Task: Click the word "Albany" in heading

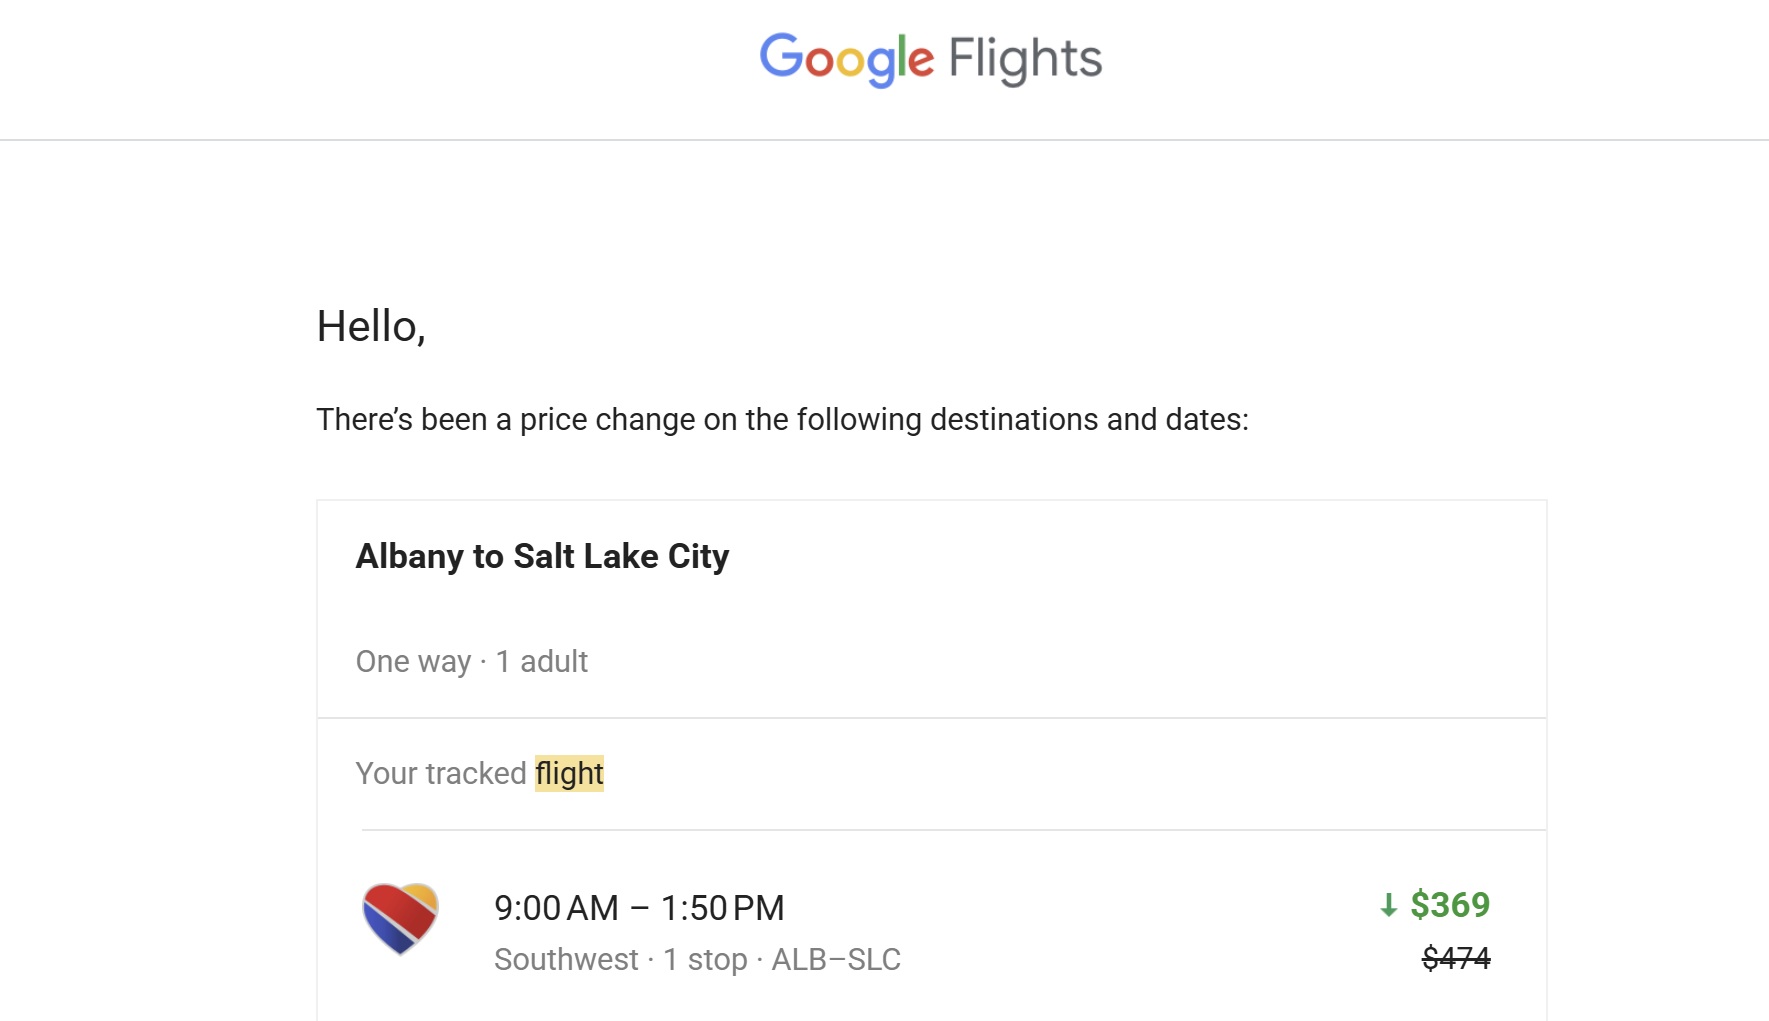Action: (x=409, y=556)
